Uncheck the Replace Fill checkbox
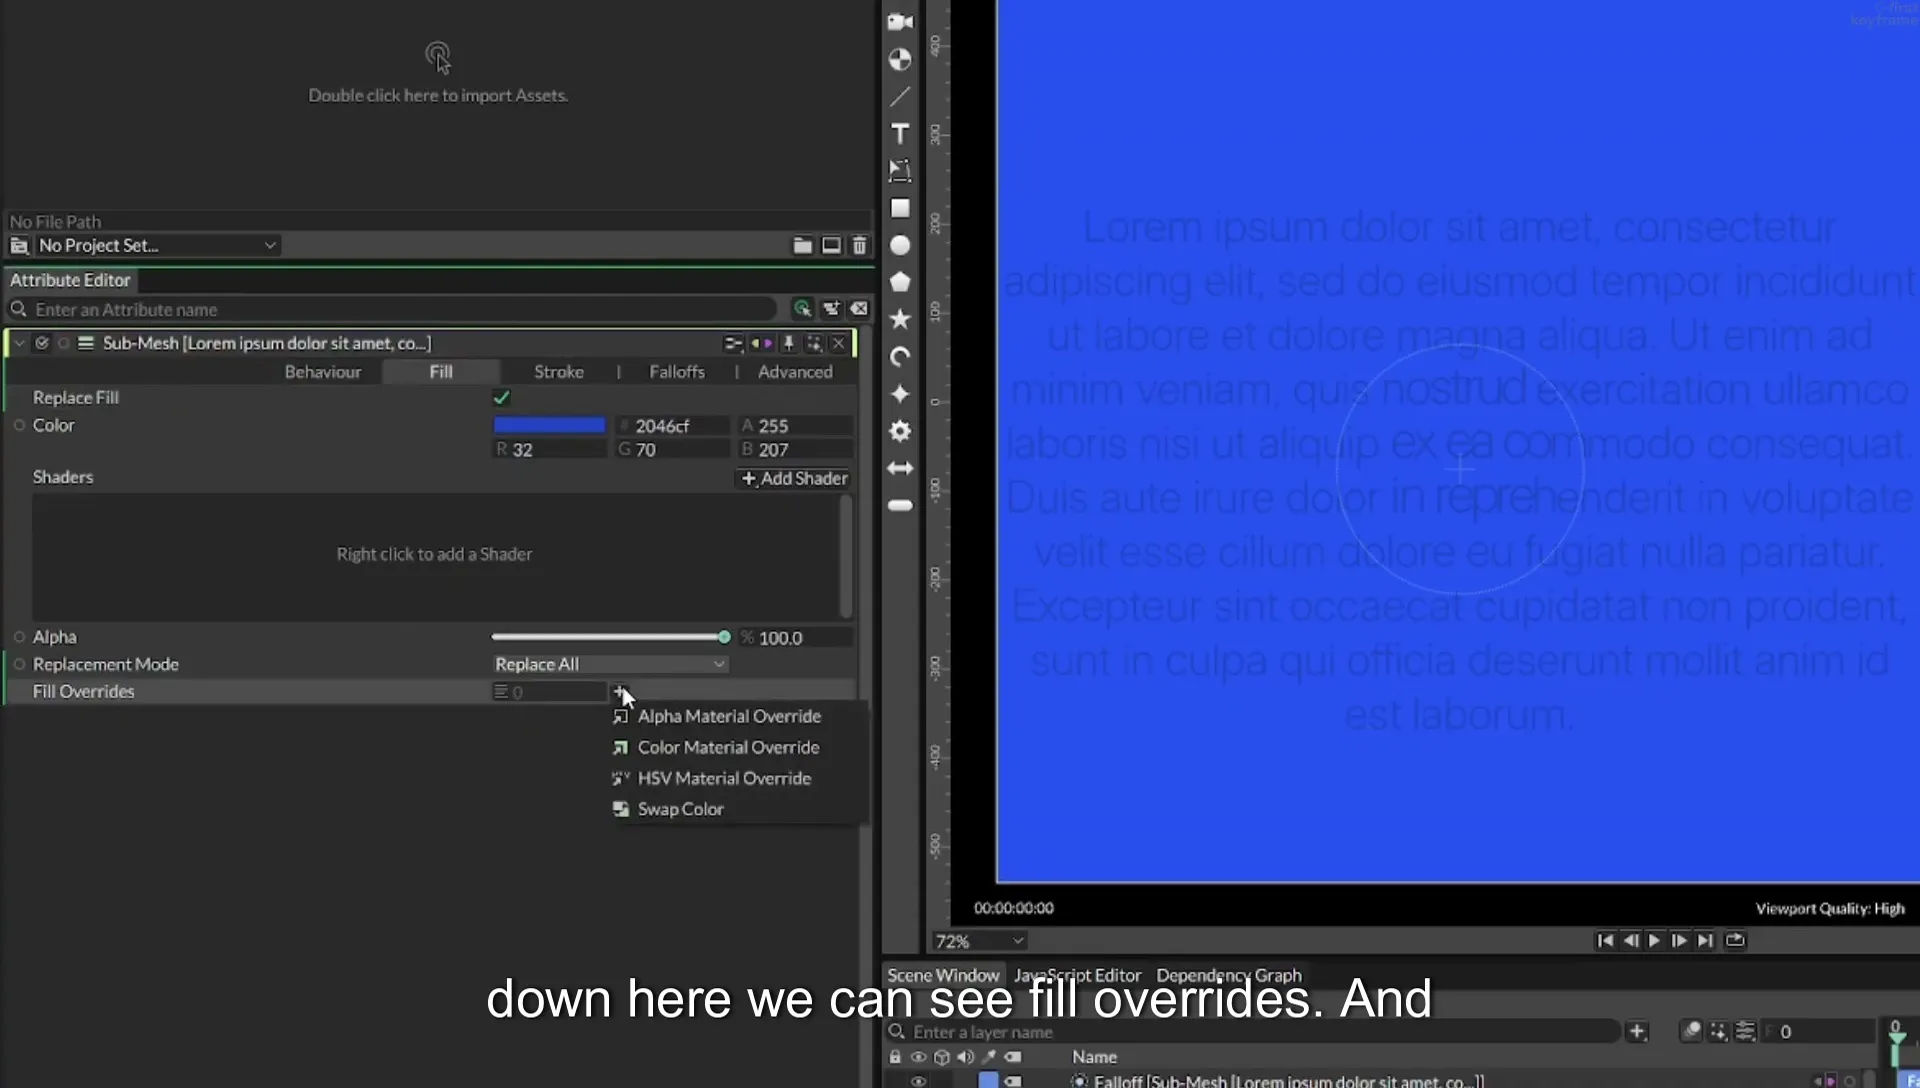 coord(501,398)
